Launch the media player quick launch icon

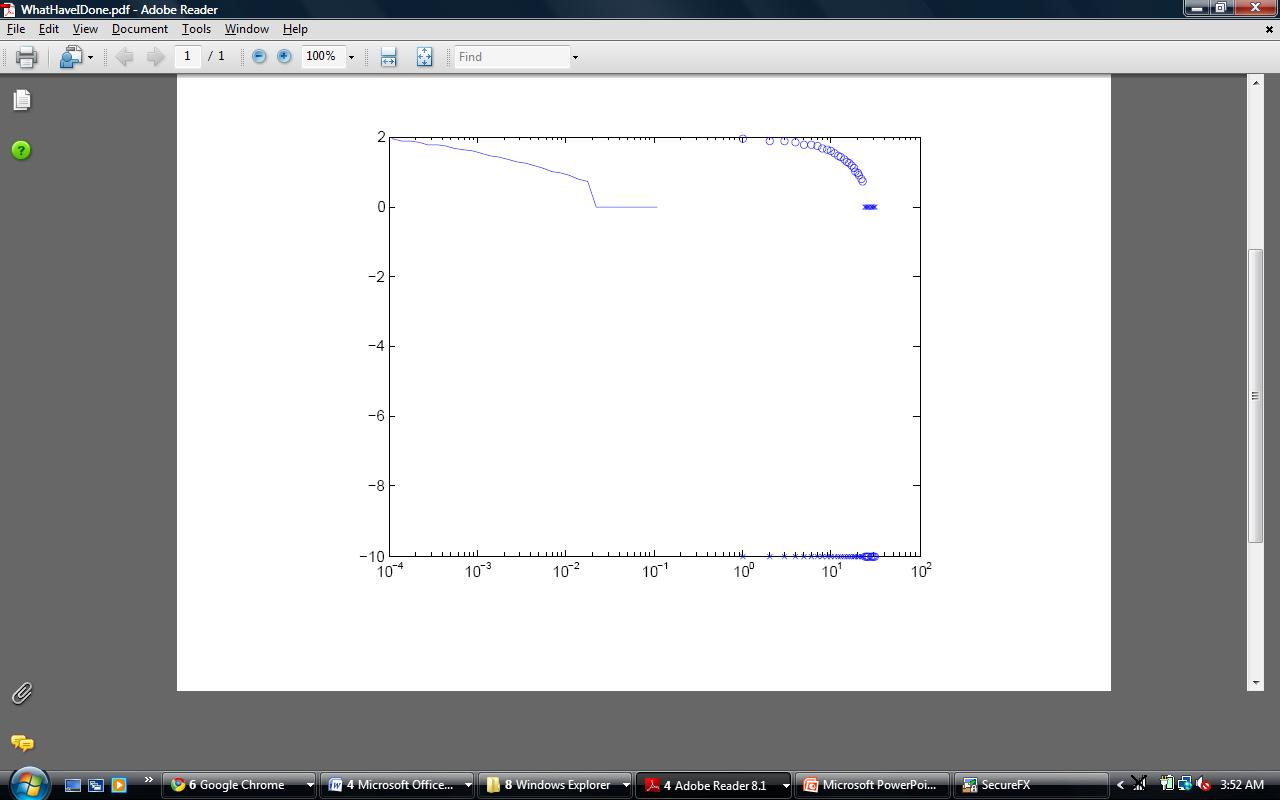[119, 785]
